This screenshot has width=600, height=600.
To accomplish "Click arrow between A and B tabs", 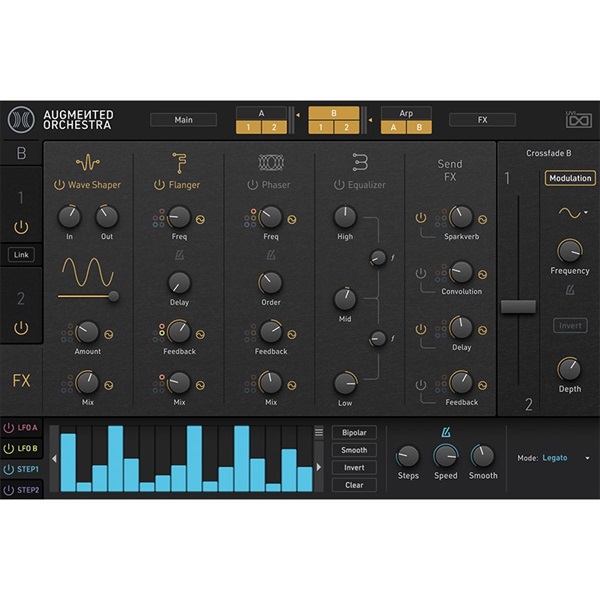I will 298,114.
